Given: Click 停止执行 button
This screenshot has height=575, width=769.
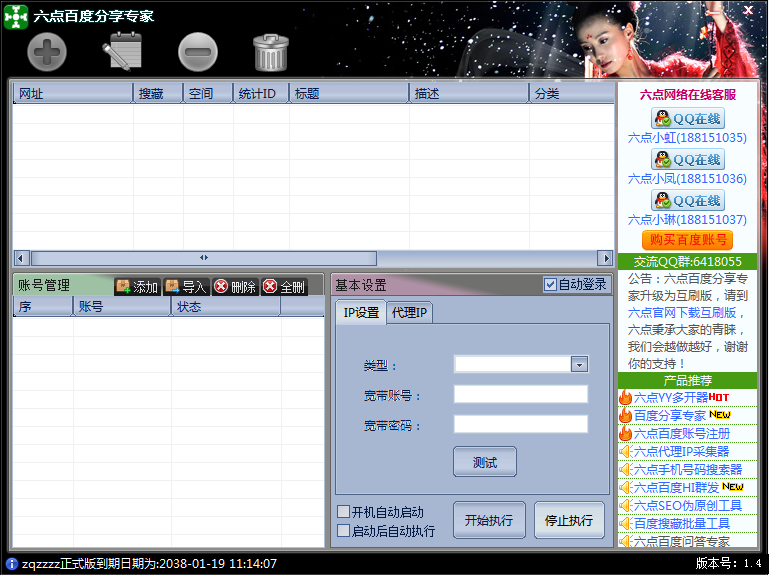Looking at the screenshot, I should (x=569, y=520).
